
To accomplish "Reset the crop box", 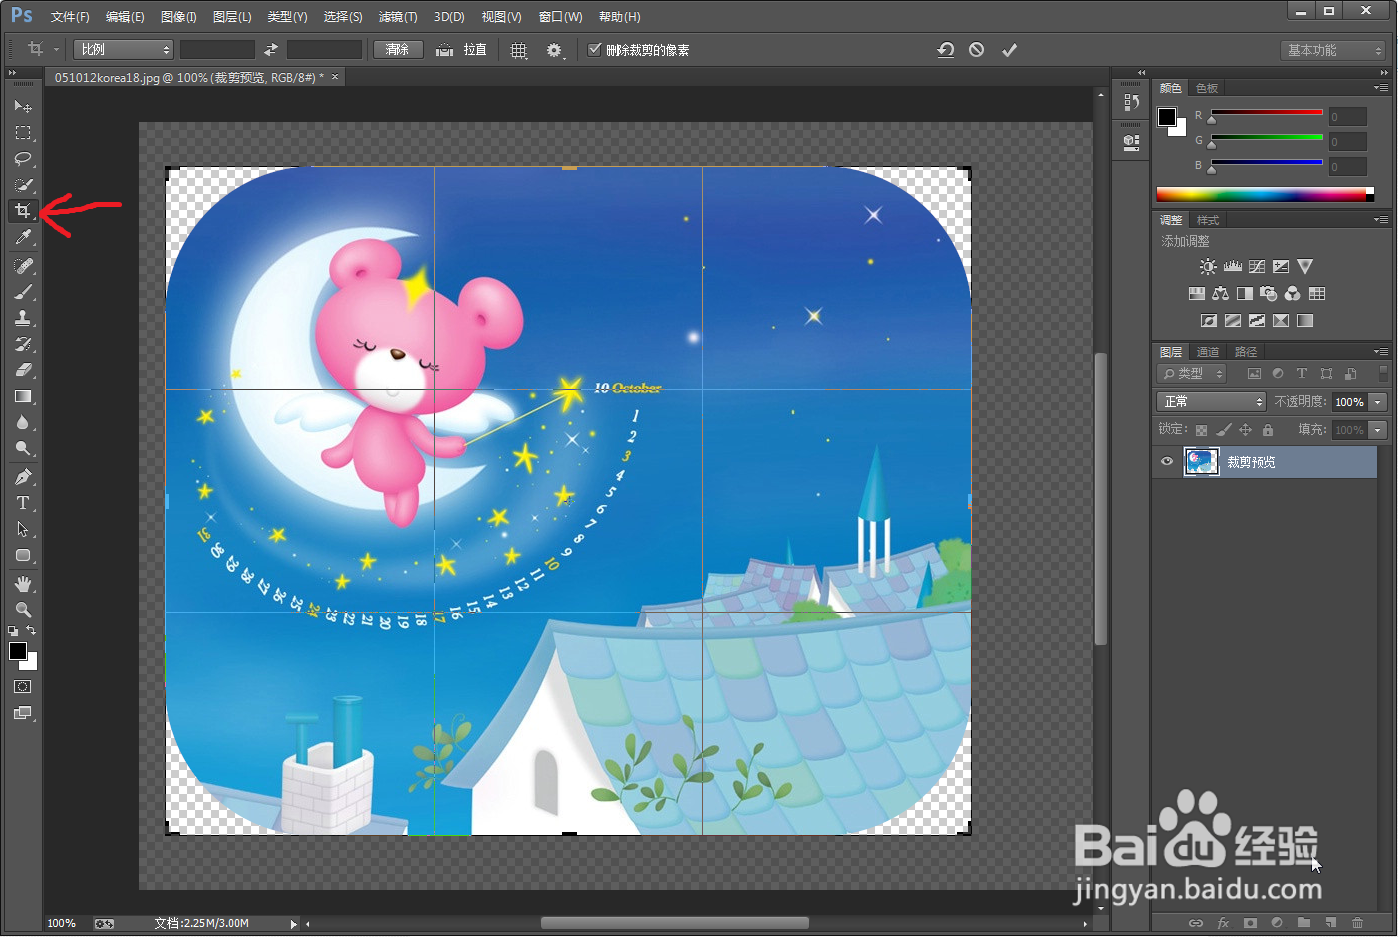I will click(945, 50).
